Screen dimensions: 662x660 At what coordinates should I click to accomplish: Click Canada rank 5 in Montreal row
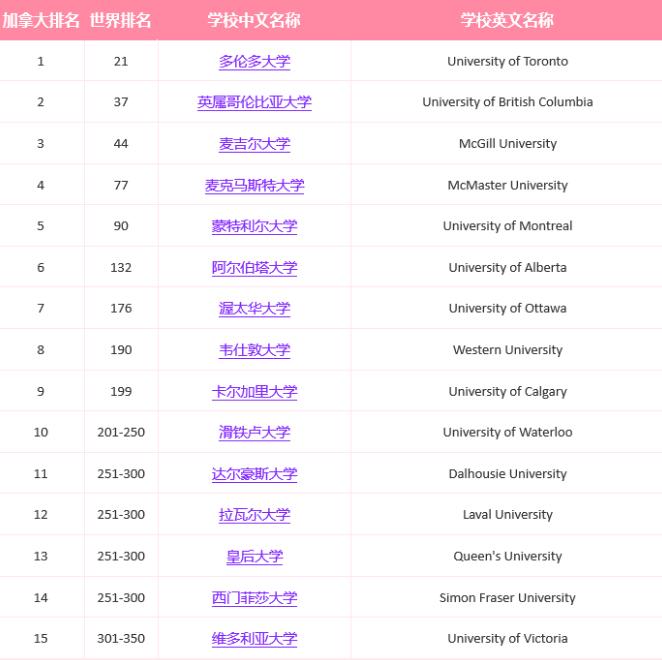tap(41, 225)
